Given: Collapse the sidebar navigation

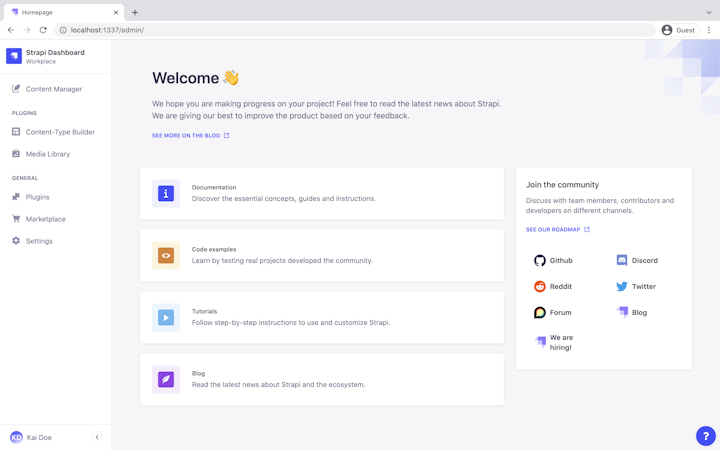Looking at the screenshot, I should [x=97, y=437].
